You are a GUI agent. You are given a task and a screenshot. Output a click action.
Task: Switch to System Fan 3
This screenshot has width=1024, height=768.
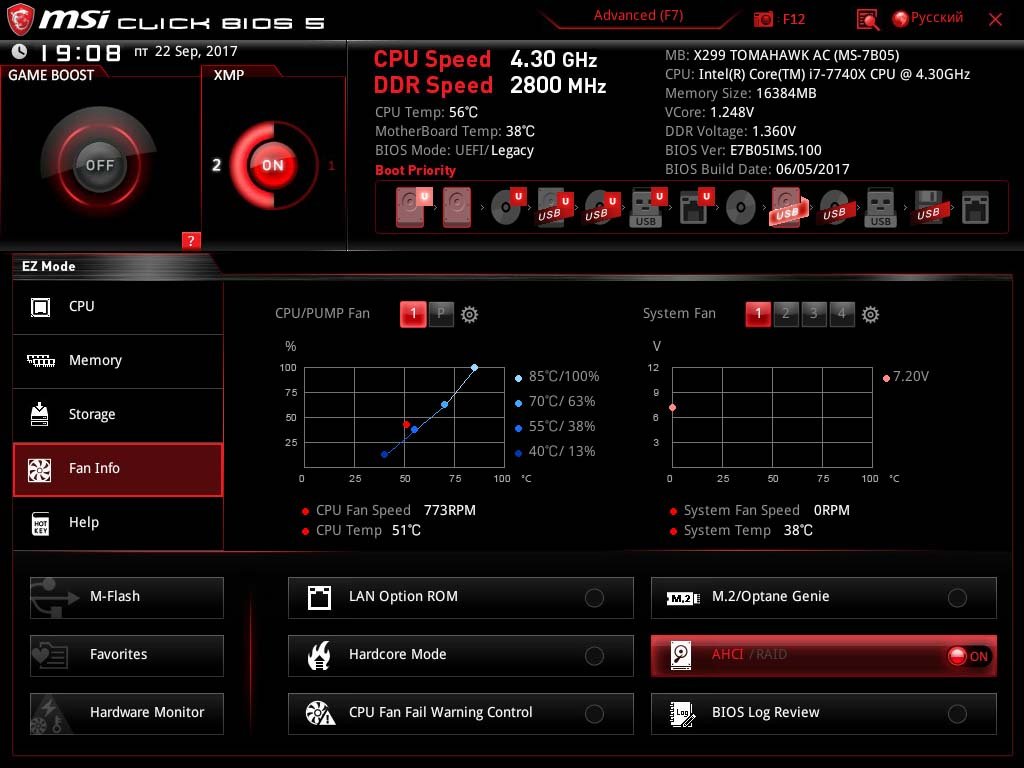[814, 314]
